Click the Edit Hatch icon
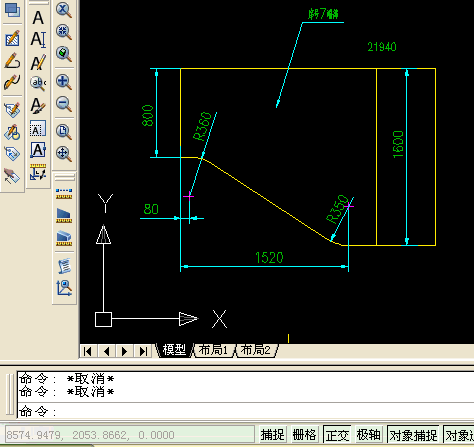The image size is (474, 447). 13,39
